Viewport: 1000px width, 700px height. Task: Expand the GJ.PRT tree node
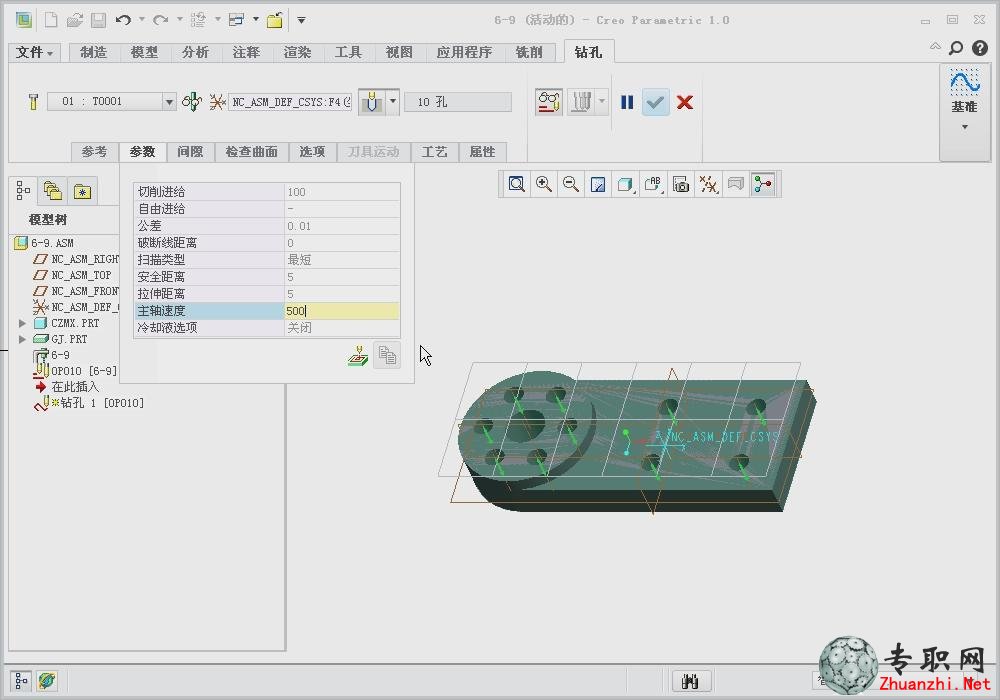22,339
